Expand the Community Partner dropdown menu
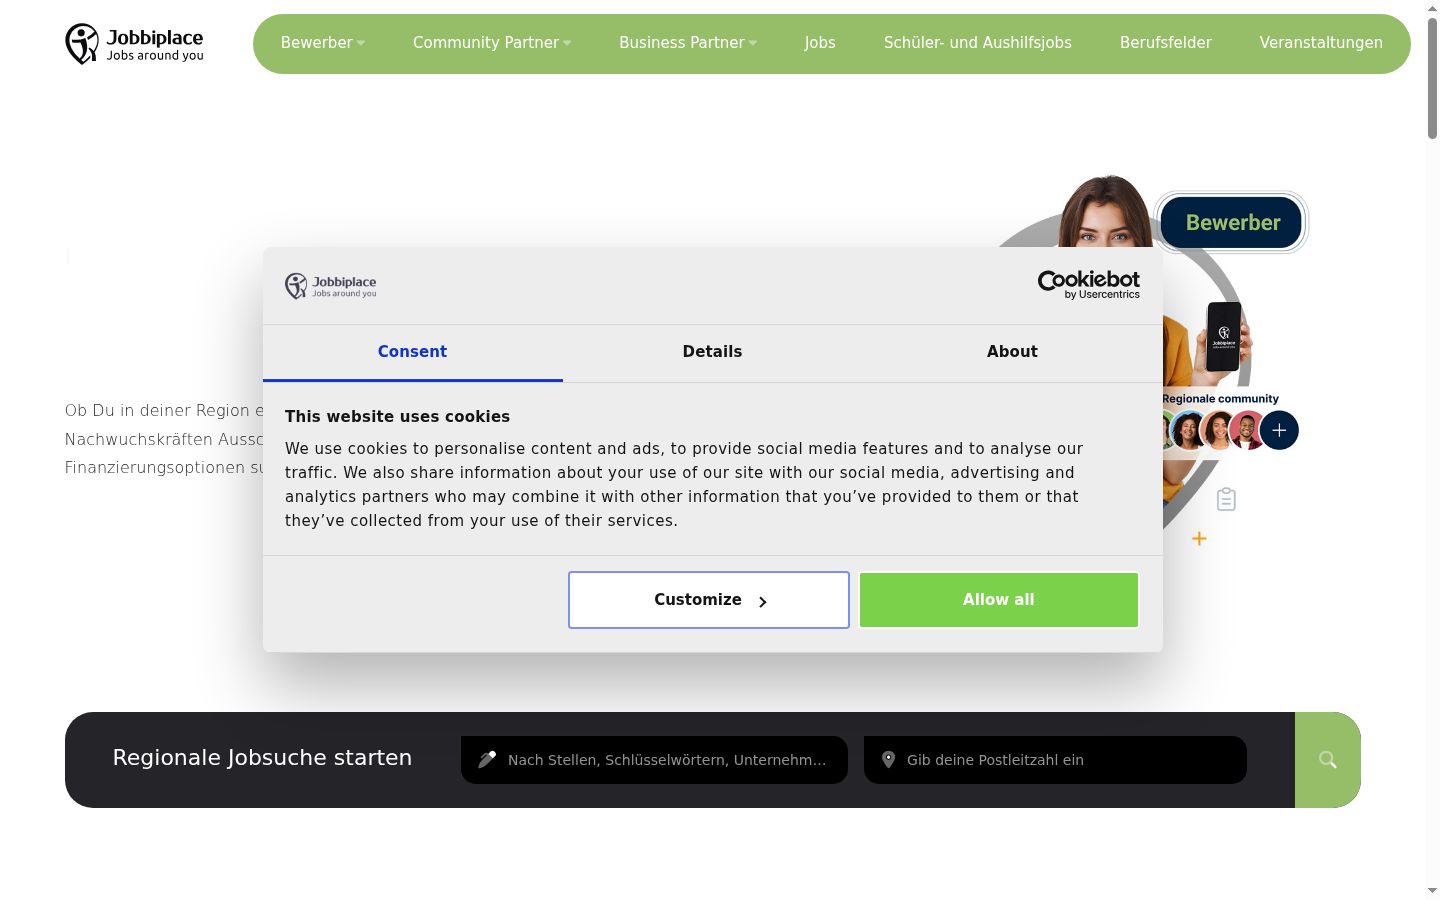 click(x=492, y=43)
